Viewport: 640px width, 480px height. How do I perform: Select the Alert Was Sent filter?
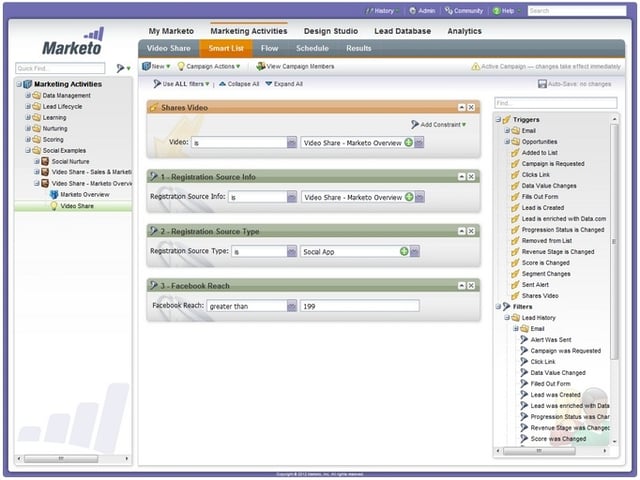pyautogui.click(x=551, y=340)
